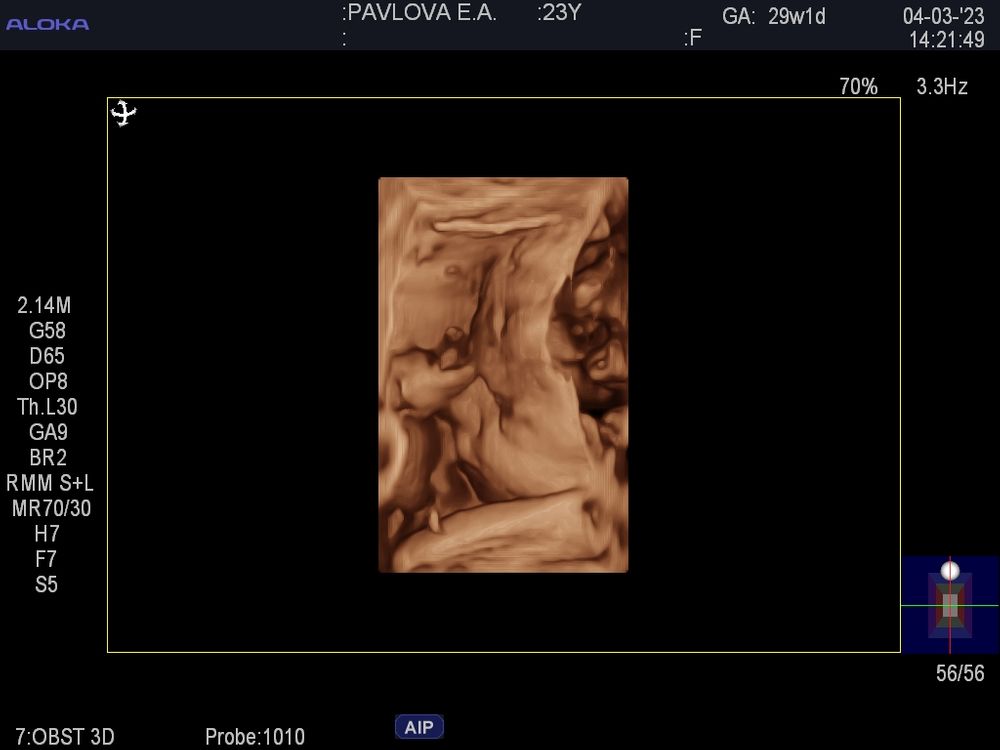The height and width of the screenshot is (750, 1000).
Task: Click the MR70/30 mix ratio value
Action: tap(51, 508)
